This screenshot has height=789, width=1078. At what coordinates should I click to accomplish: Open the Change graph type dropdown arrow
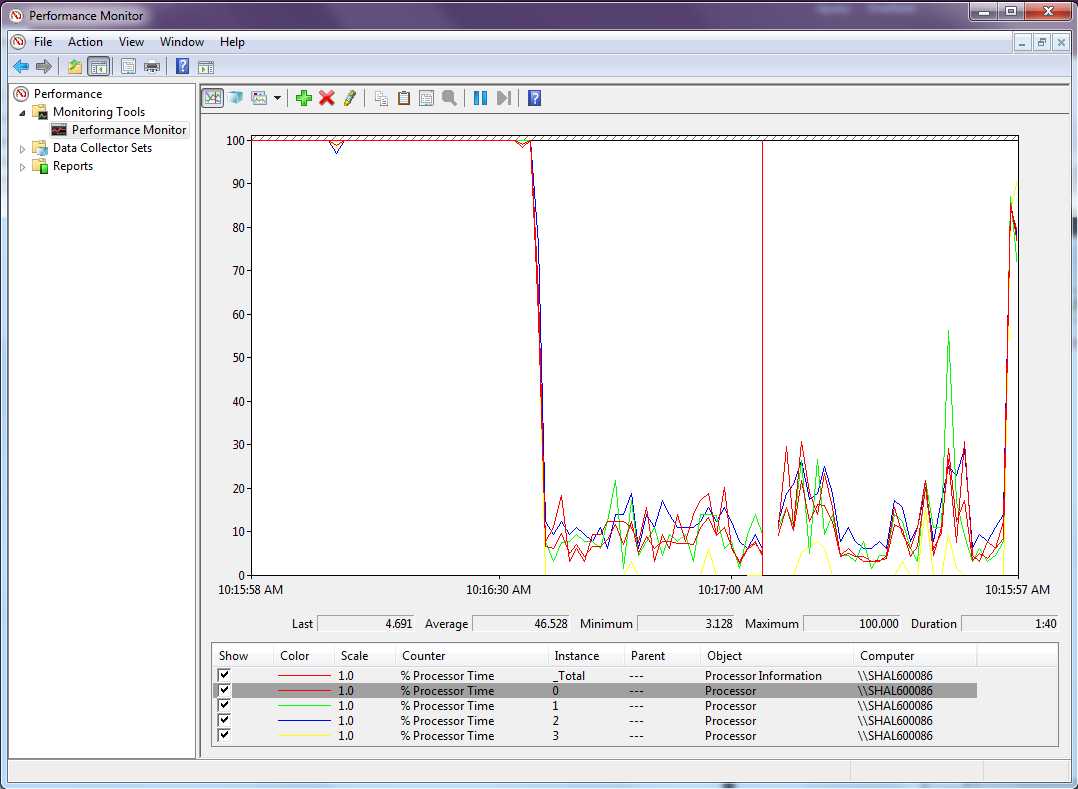277,98
